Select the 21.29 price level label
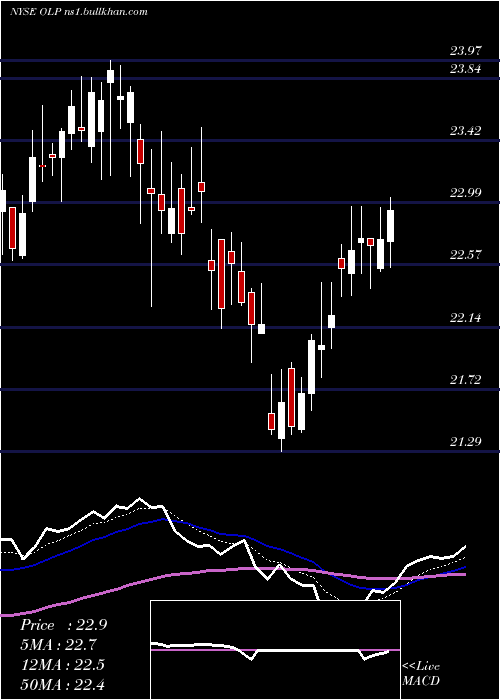Image resolution: width=500 pixels, height=700 pixels. click(x=466, y=442)
